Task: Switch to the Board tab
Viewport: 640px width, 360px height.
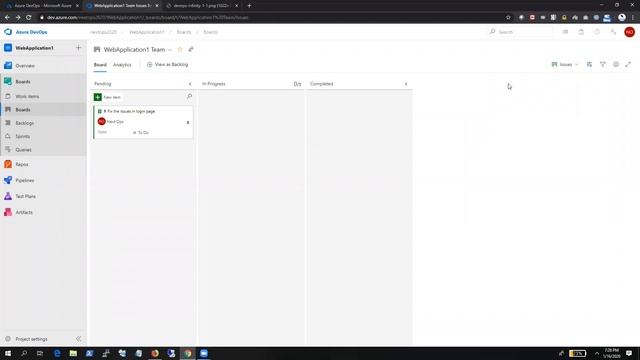Action: (100, 65)
